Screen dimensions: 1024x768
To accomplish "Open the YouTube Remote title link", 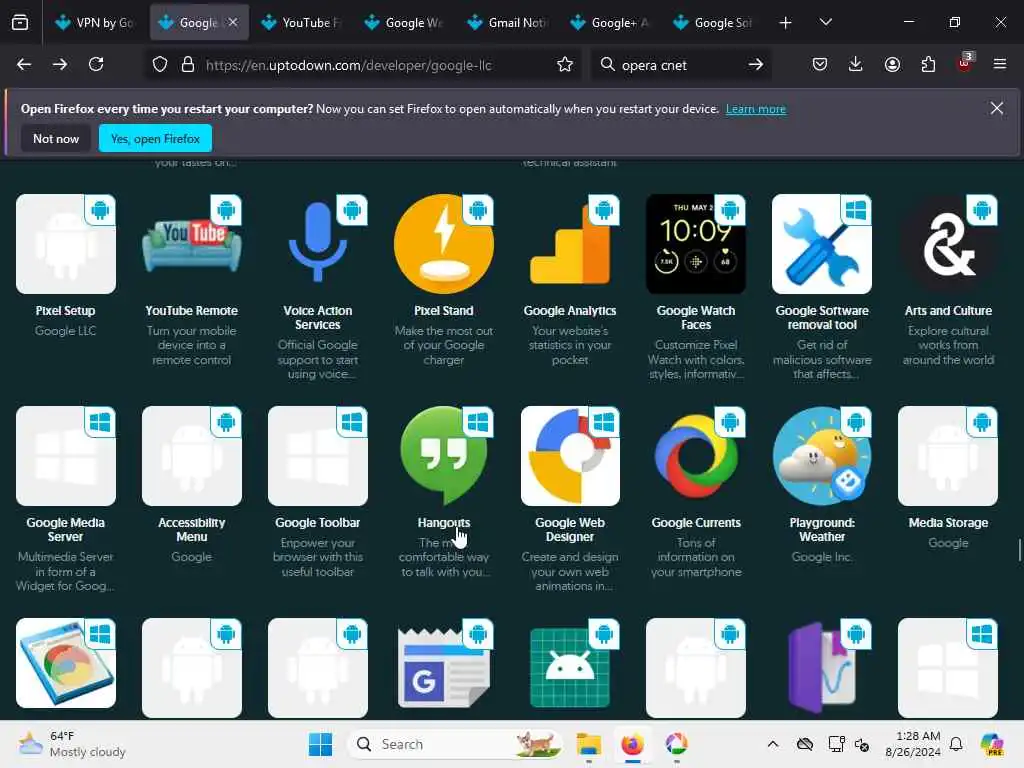I will coord(191,311).
